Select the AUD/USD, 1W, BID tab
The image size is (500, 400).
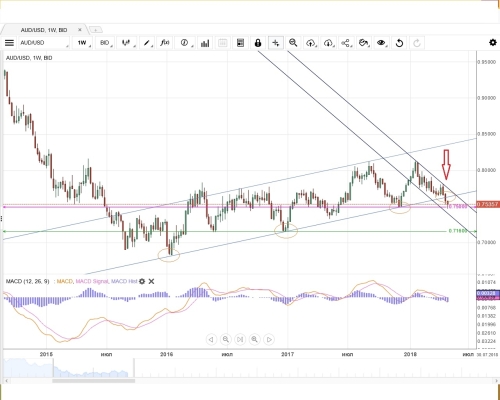click(x=44, y=30)
